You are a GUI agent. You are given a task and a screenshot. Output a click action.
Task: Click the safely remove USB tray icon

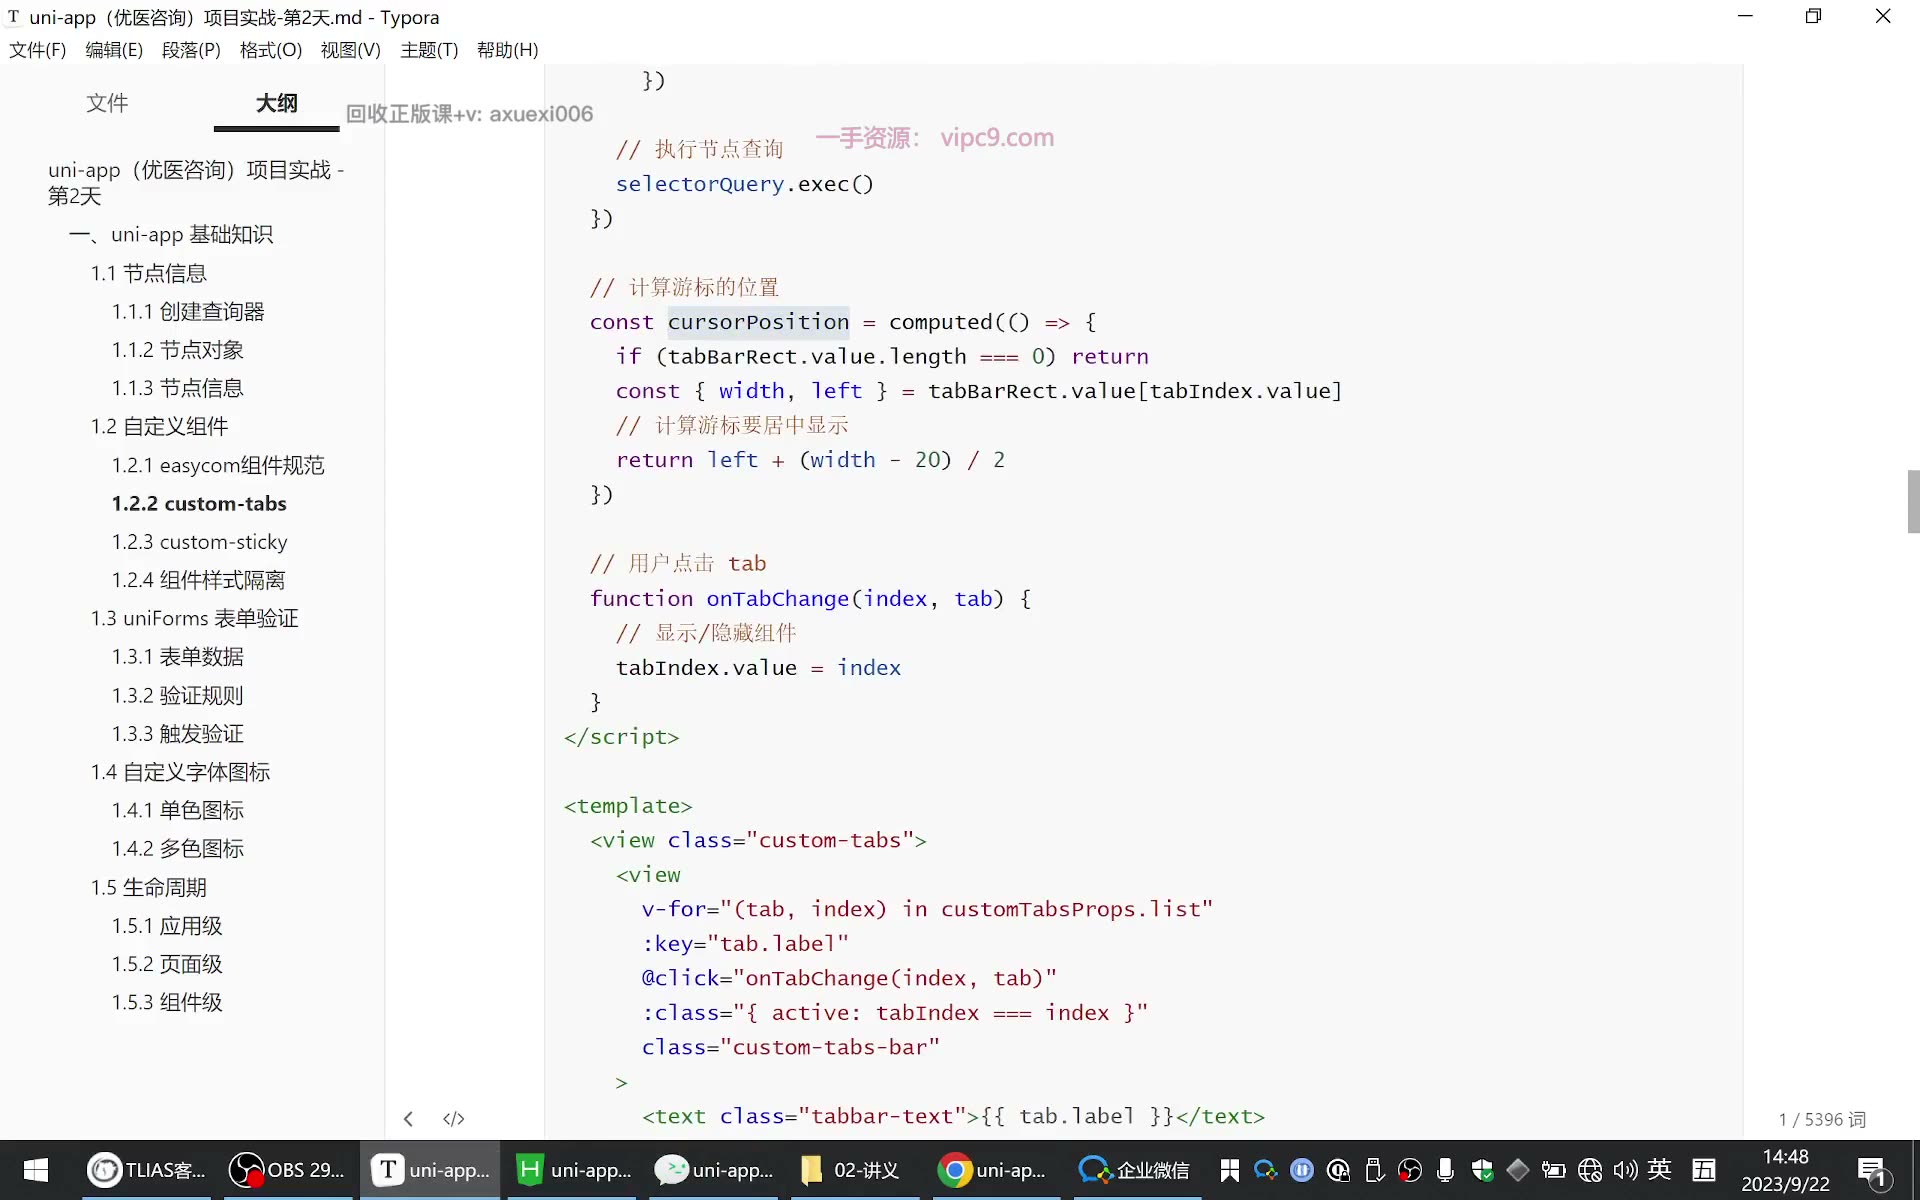pyautogui.click(x=1374, y=1170)
